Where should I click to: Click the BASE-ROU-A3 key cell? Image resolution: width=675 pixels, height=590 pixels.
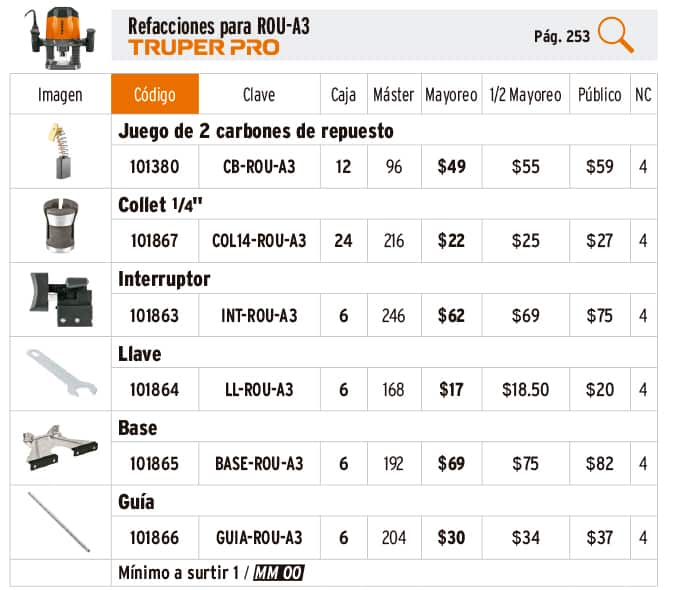pos(259,464)
